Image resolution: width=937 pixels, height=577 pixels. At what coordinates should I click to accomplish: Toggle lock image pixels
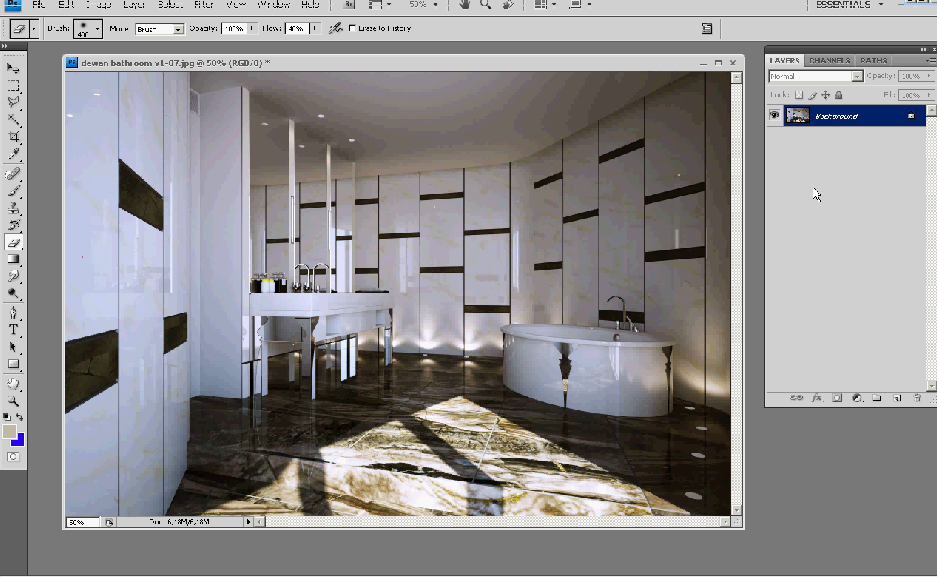coord(813,95)
